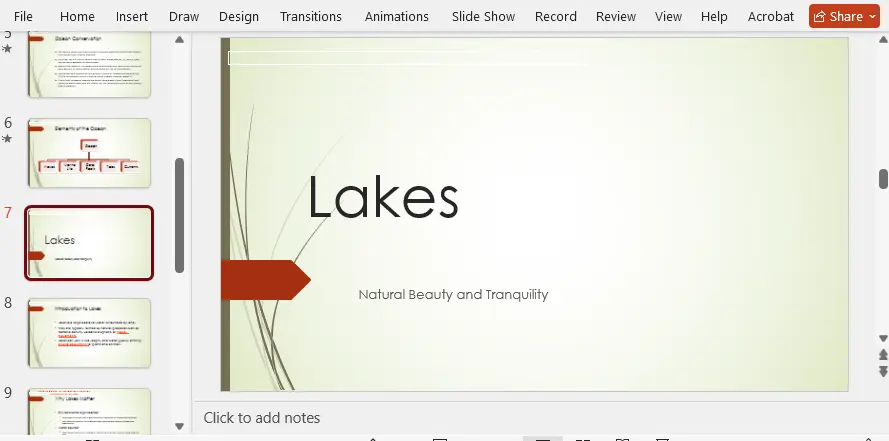The width and height of the screenshot is (889, 441).
Task: Select the Introduction to Lakes slide thumbnail
Action: 89,333
